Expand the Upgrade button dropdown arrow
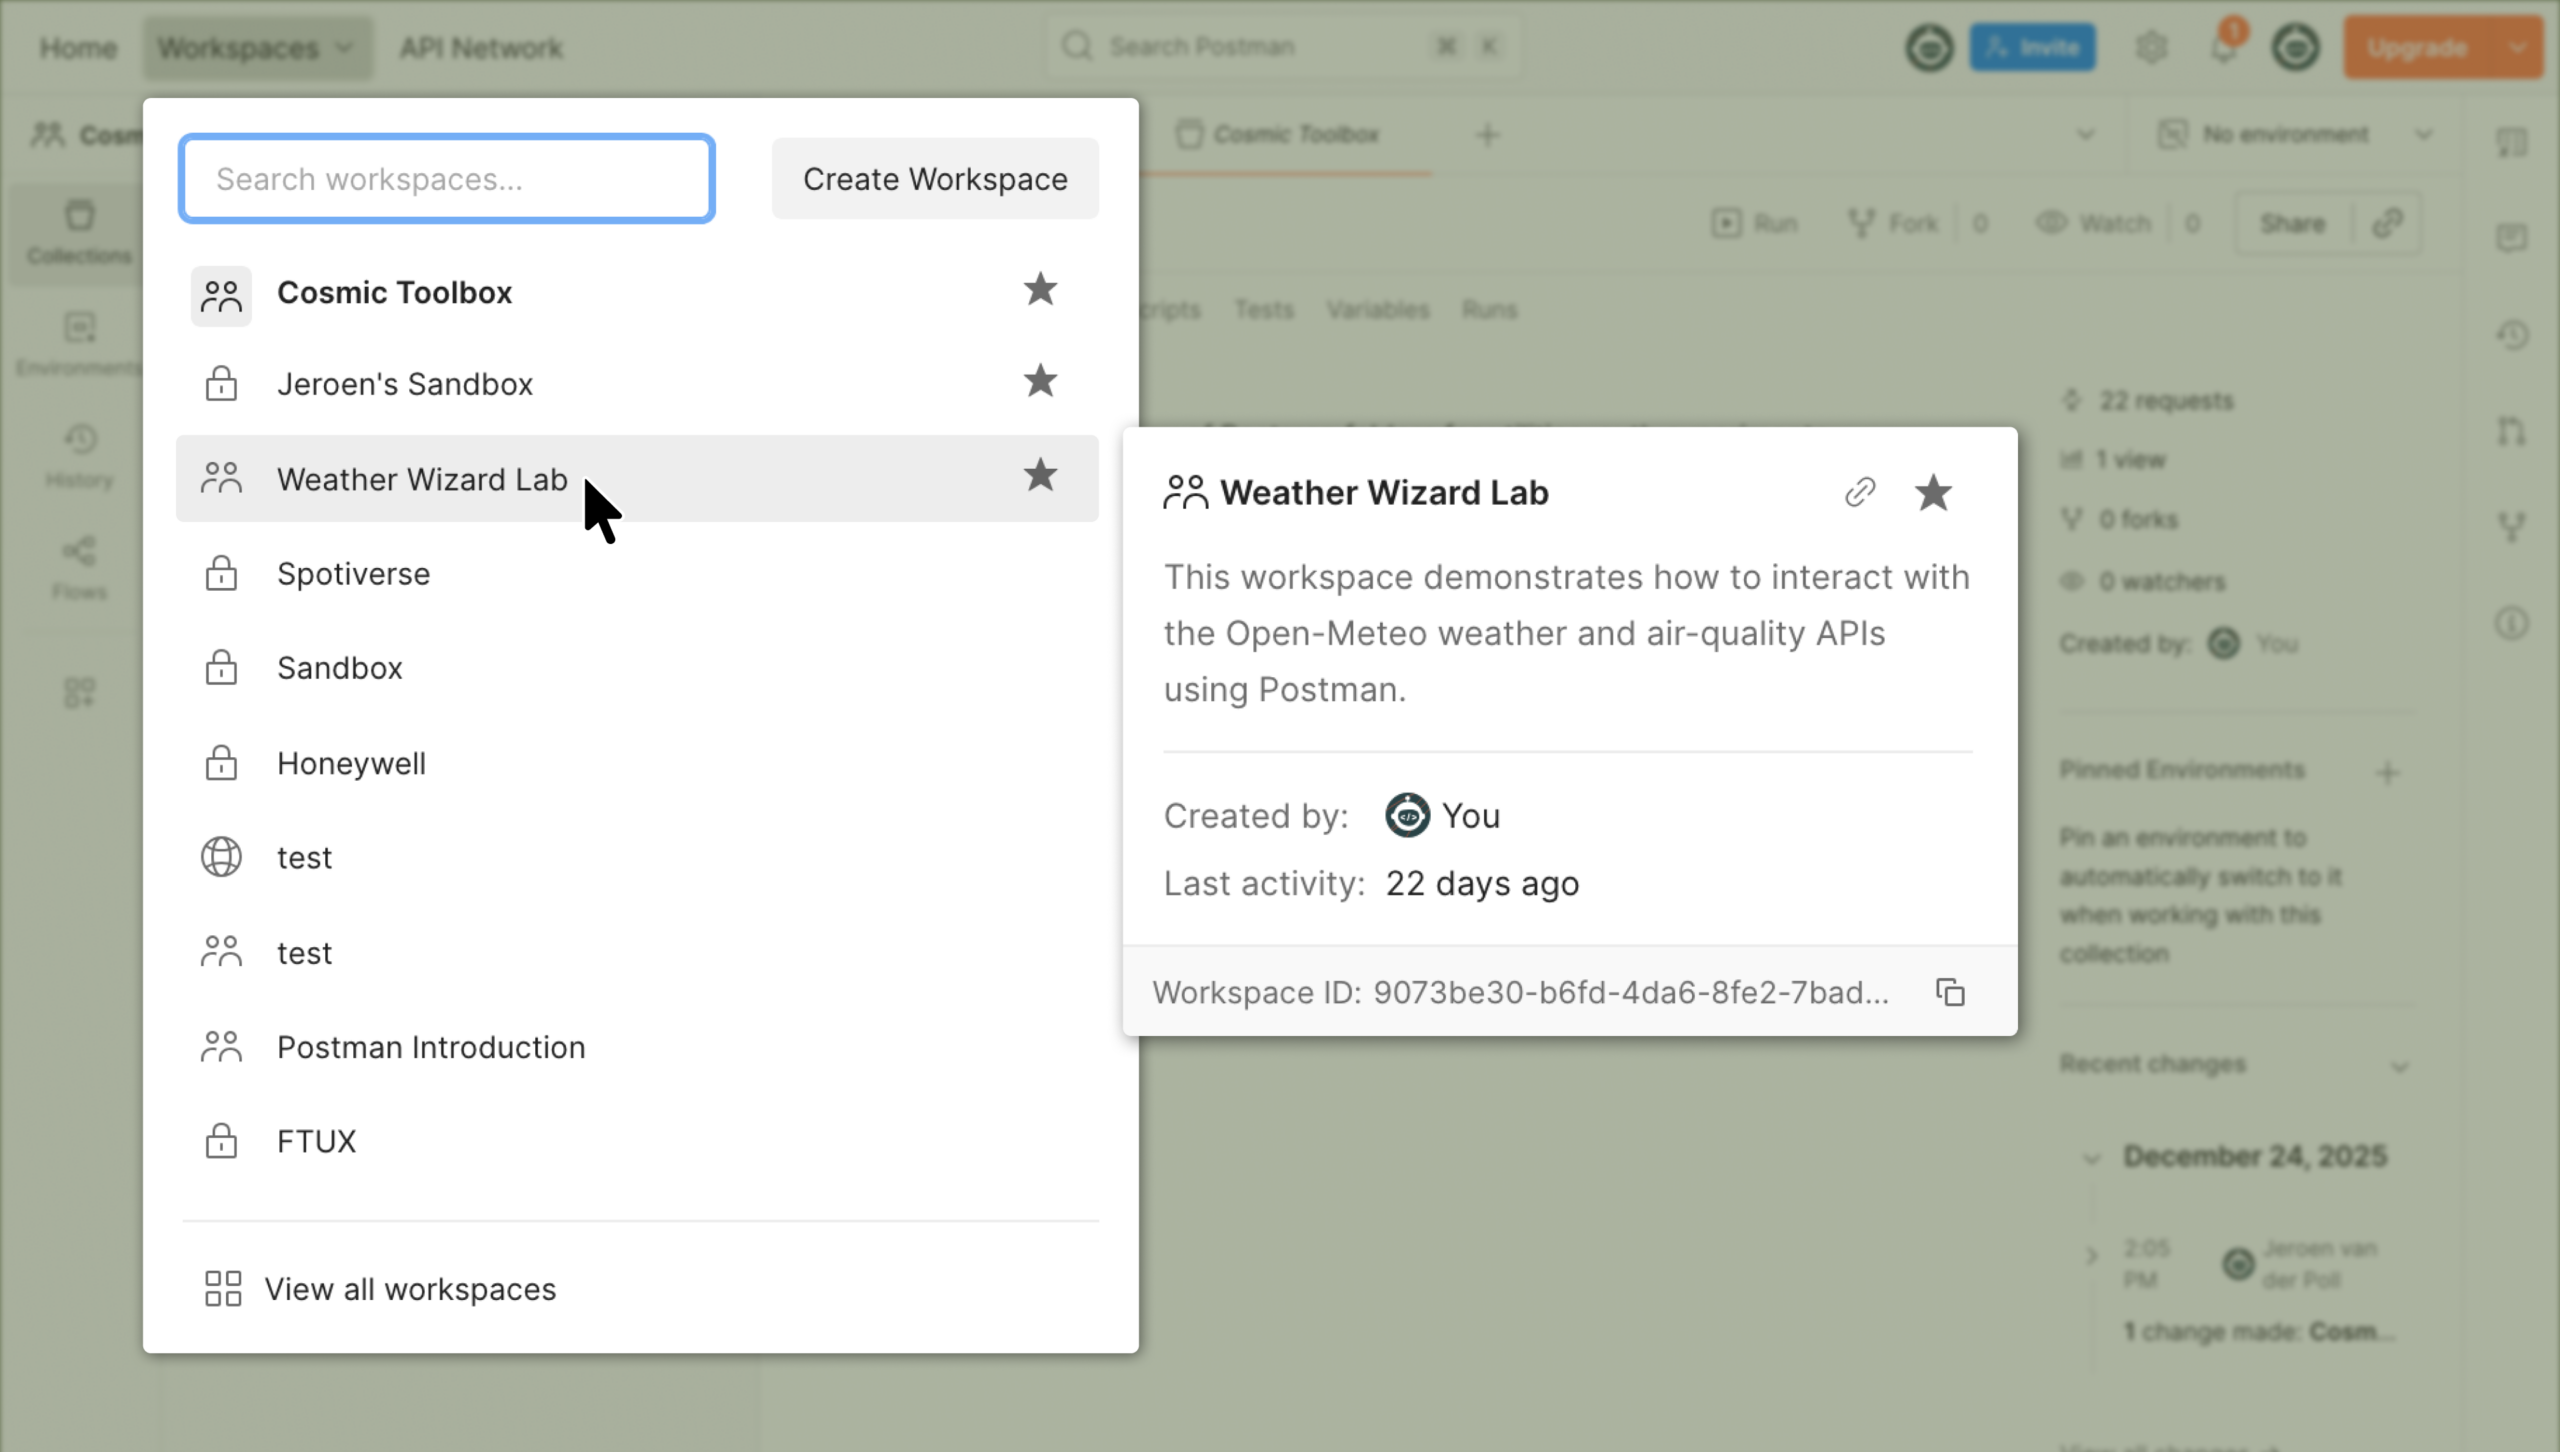This screenshot has width=2560, height=1452. 2518,48
